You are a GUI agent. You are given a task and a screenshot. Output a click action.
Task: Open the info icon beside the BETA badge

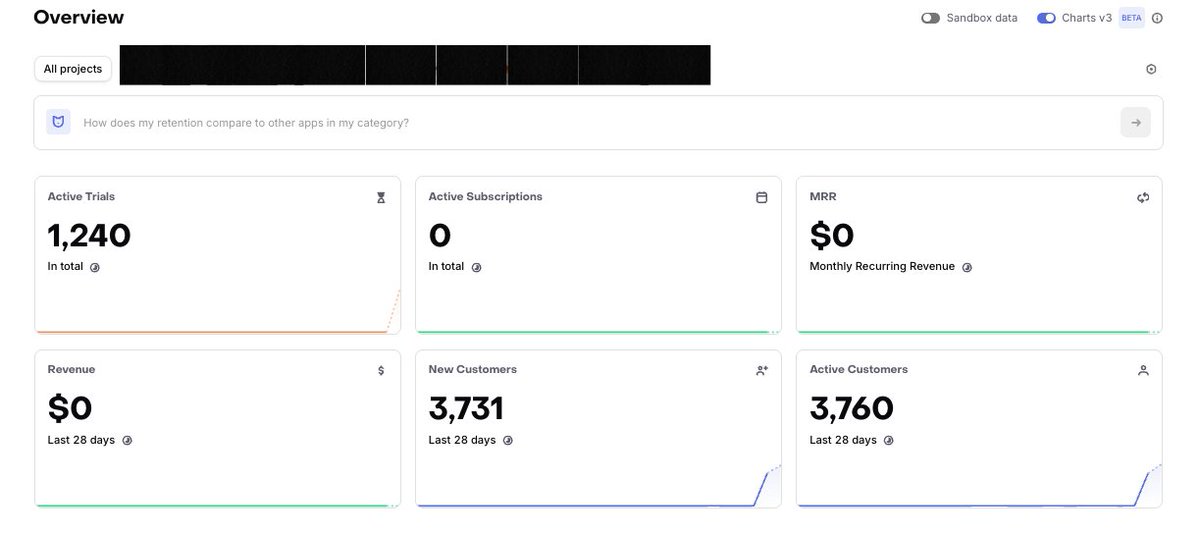[1157, 18]
